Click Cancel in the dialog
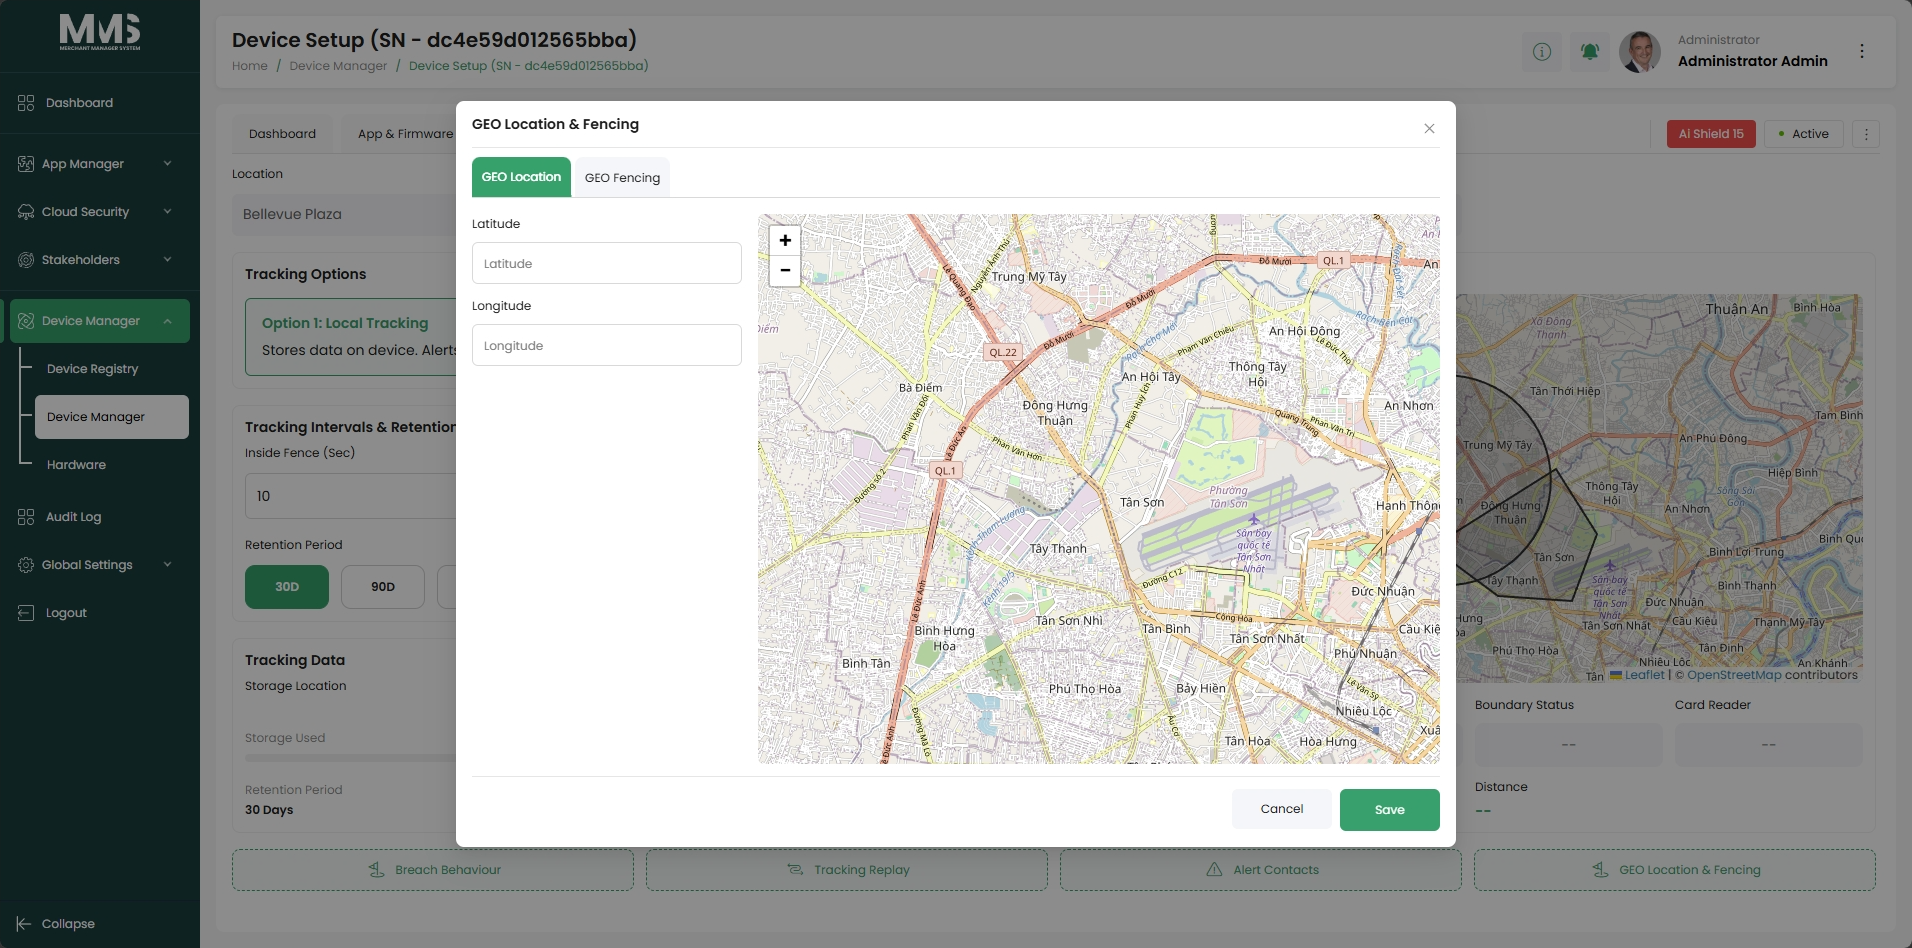 pyautogui.click(x=1282, y=809)
